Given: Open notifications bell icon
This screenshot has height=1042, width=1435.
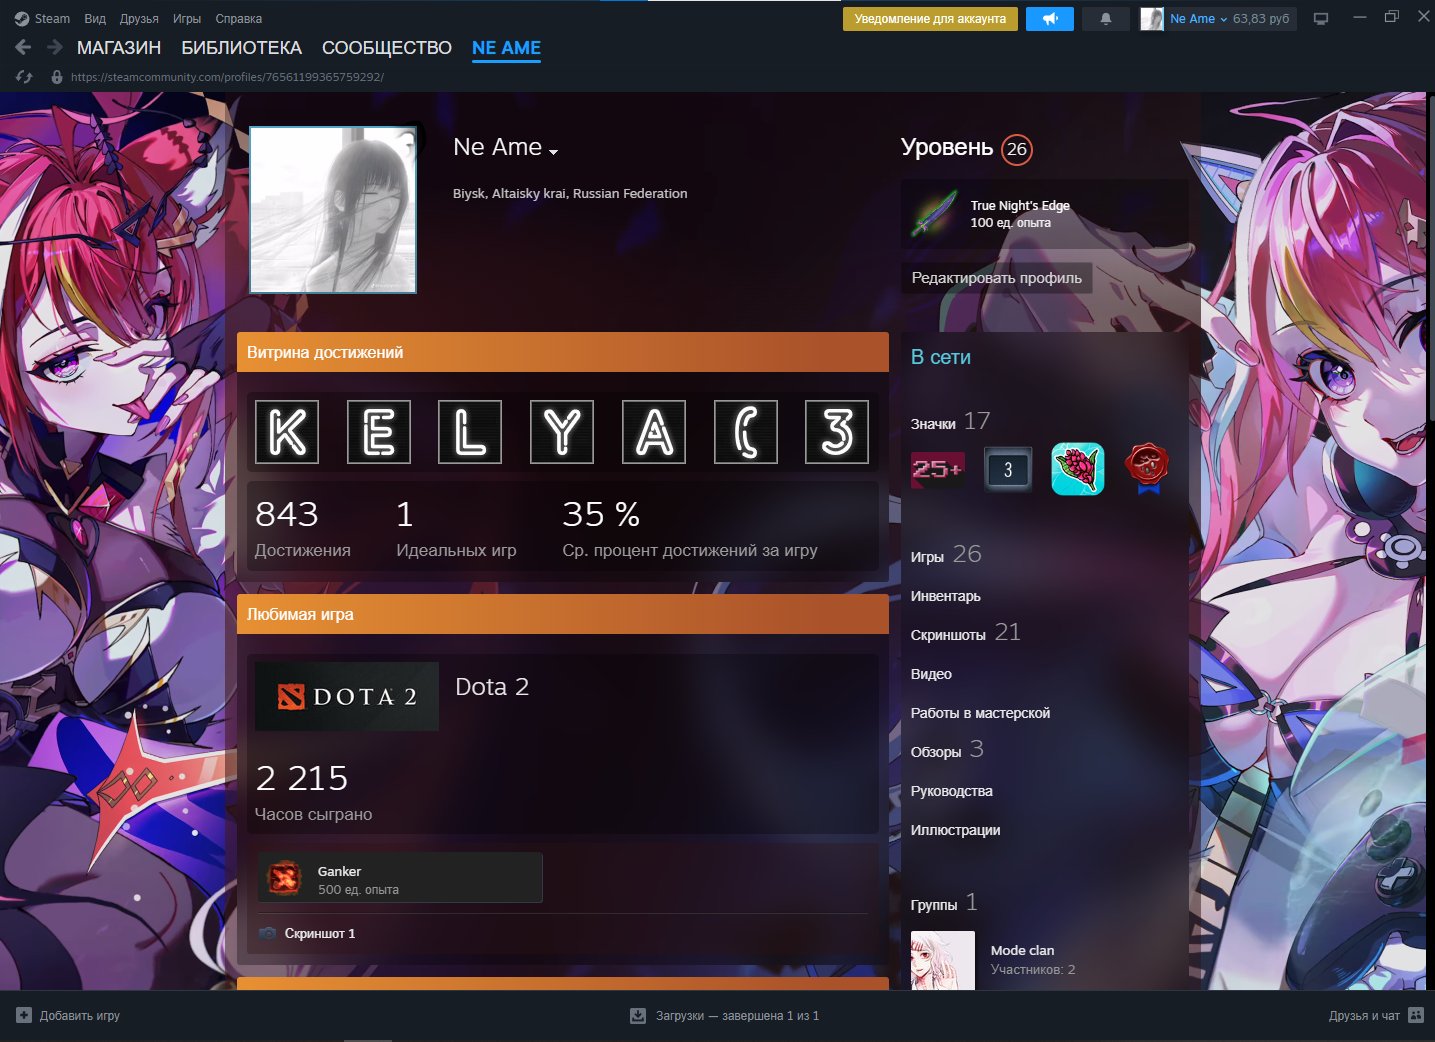Looking at the screenshot, I should (1105, 19).
